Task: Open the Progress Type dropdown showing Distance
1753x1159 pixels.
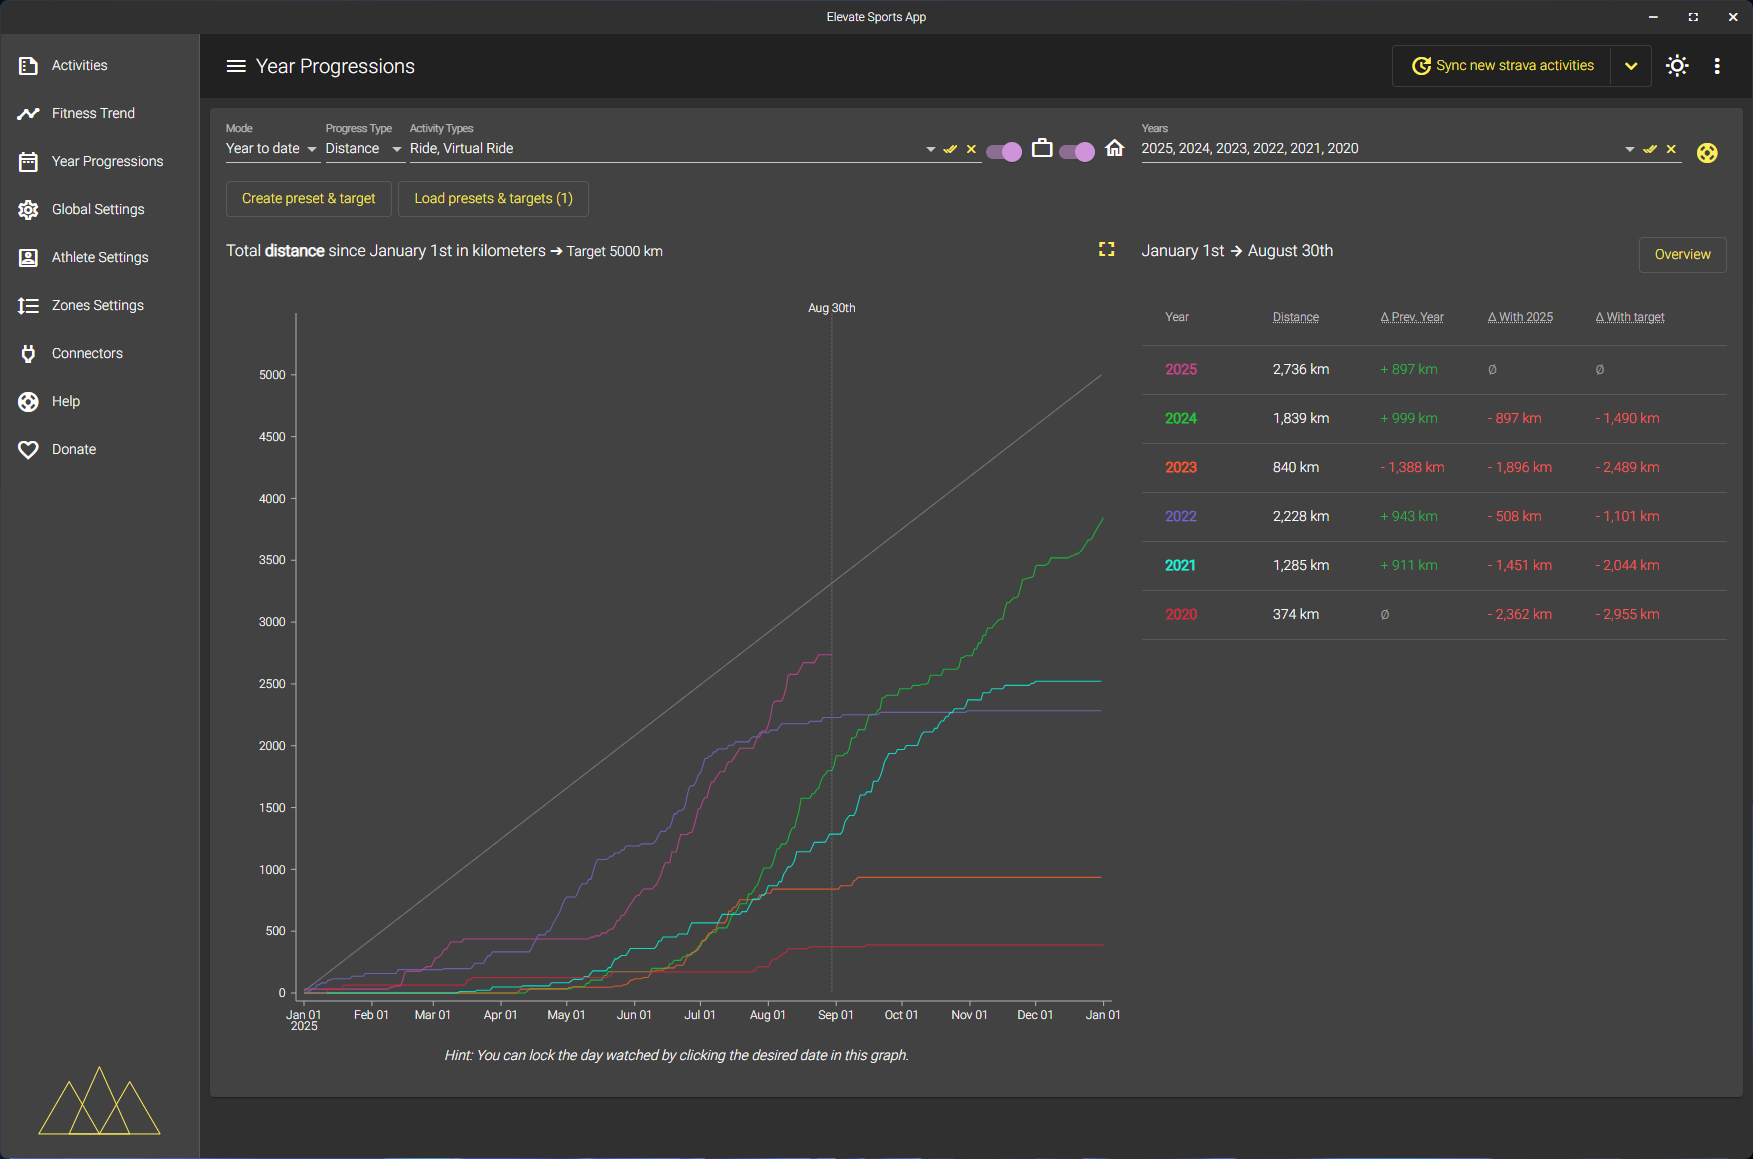Action: (363, 149)
